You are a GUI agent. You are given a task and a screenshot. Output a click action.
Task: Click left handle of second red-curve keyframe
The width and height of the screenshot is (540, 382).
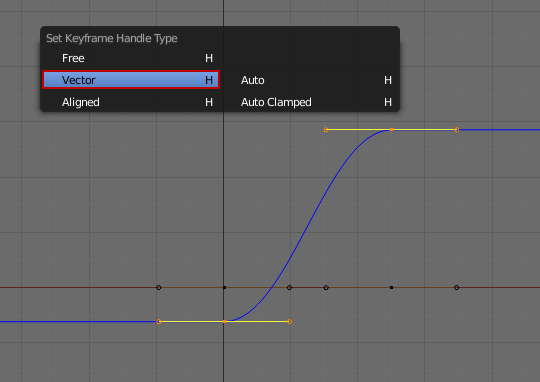tap(326, 287)
